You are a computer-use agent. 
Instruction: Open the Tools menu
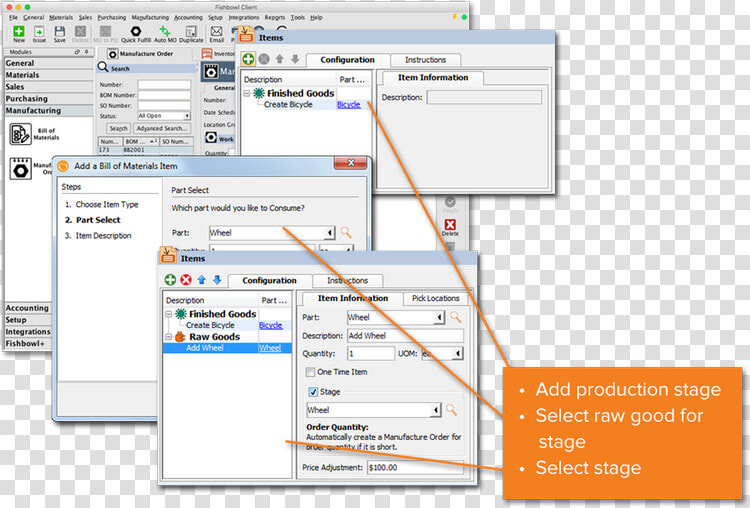coord(298,17)
